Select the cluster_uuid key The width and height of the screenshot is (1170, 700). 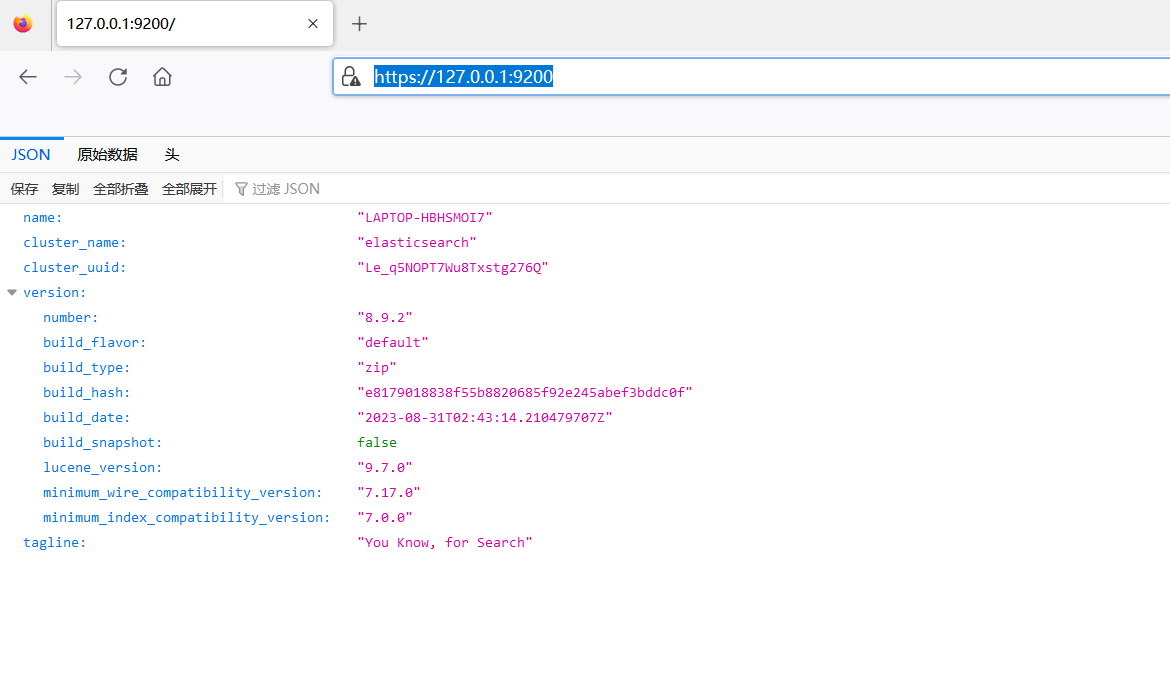75,267
